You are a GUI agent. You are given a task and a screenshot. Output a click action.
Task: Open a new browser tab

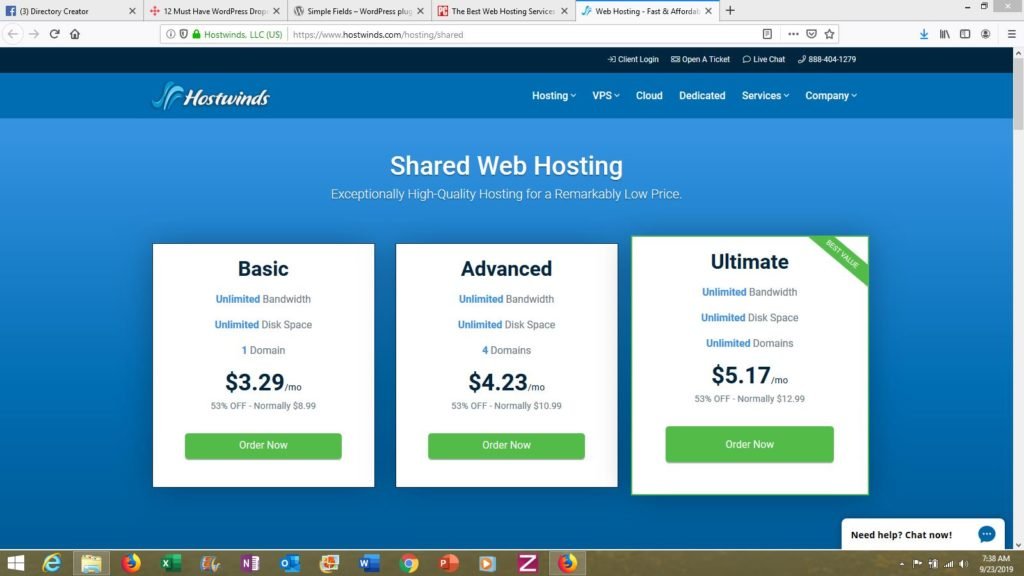point(730,10)
